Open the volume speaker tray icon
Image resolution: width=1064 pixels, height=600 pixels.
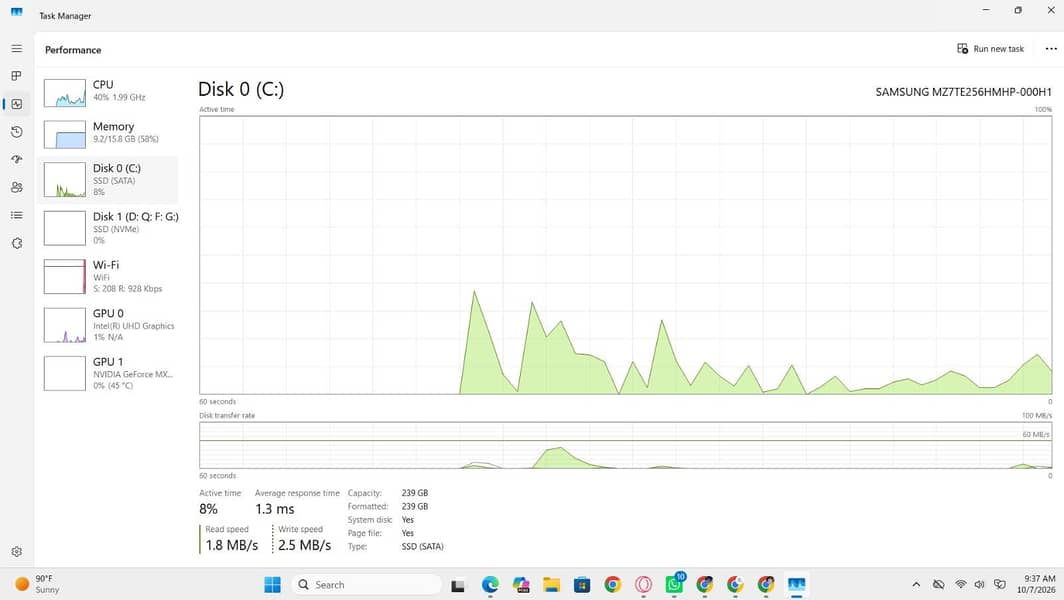[x=979, y=584]
